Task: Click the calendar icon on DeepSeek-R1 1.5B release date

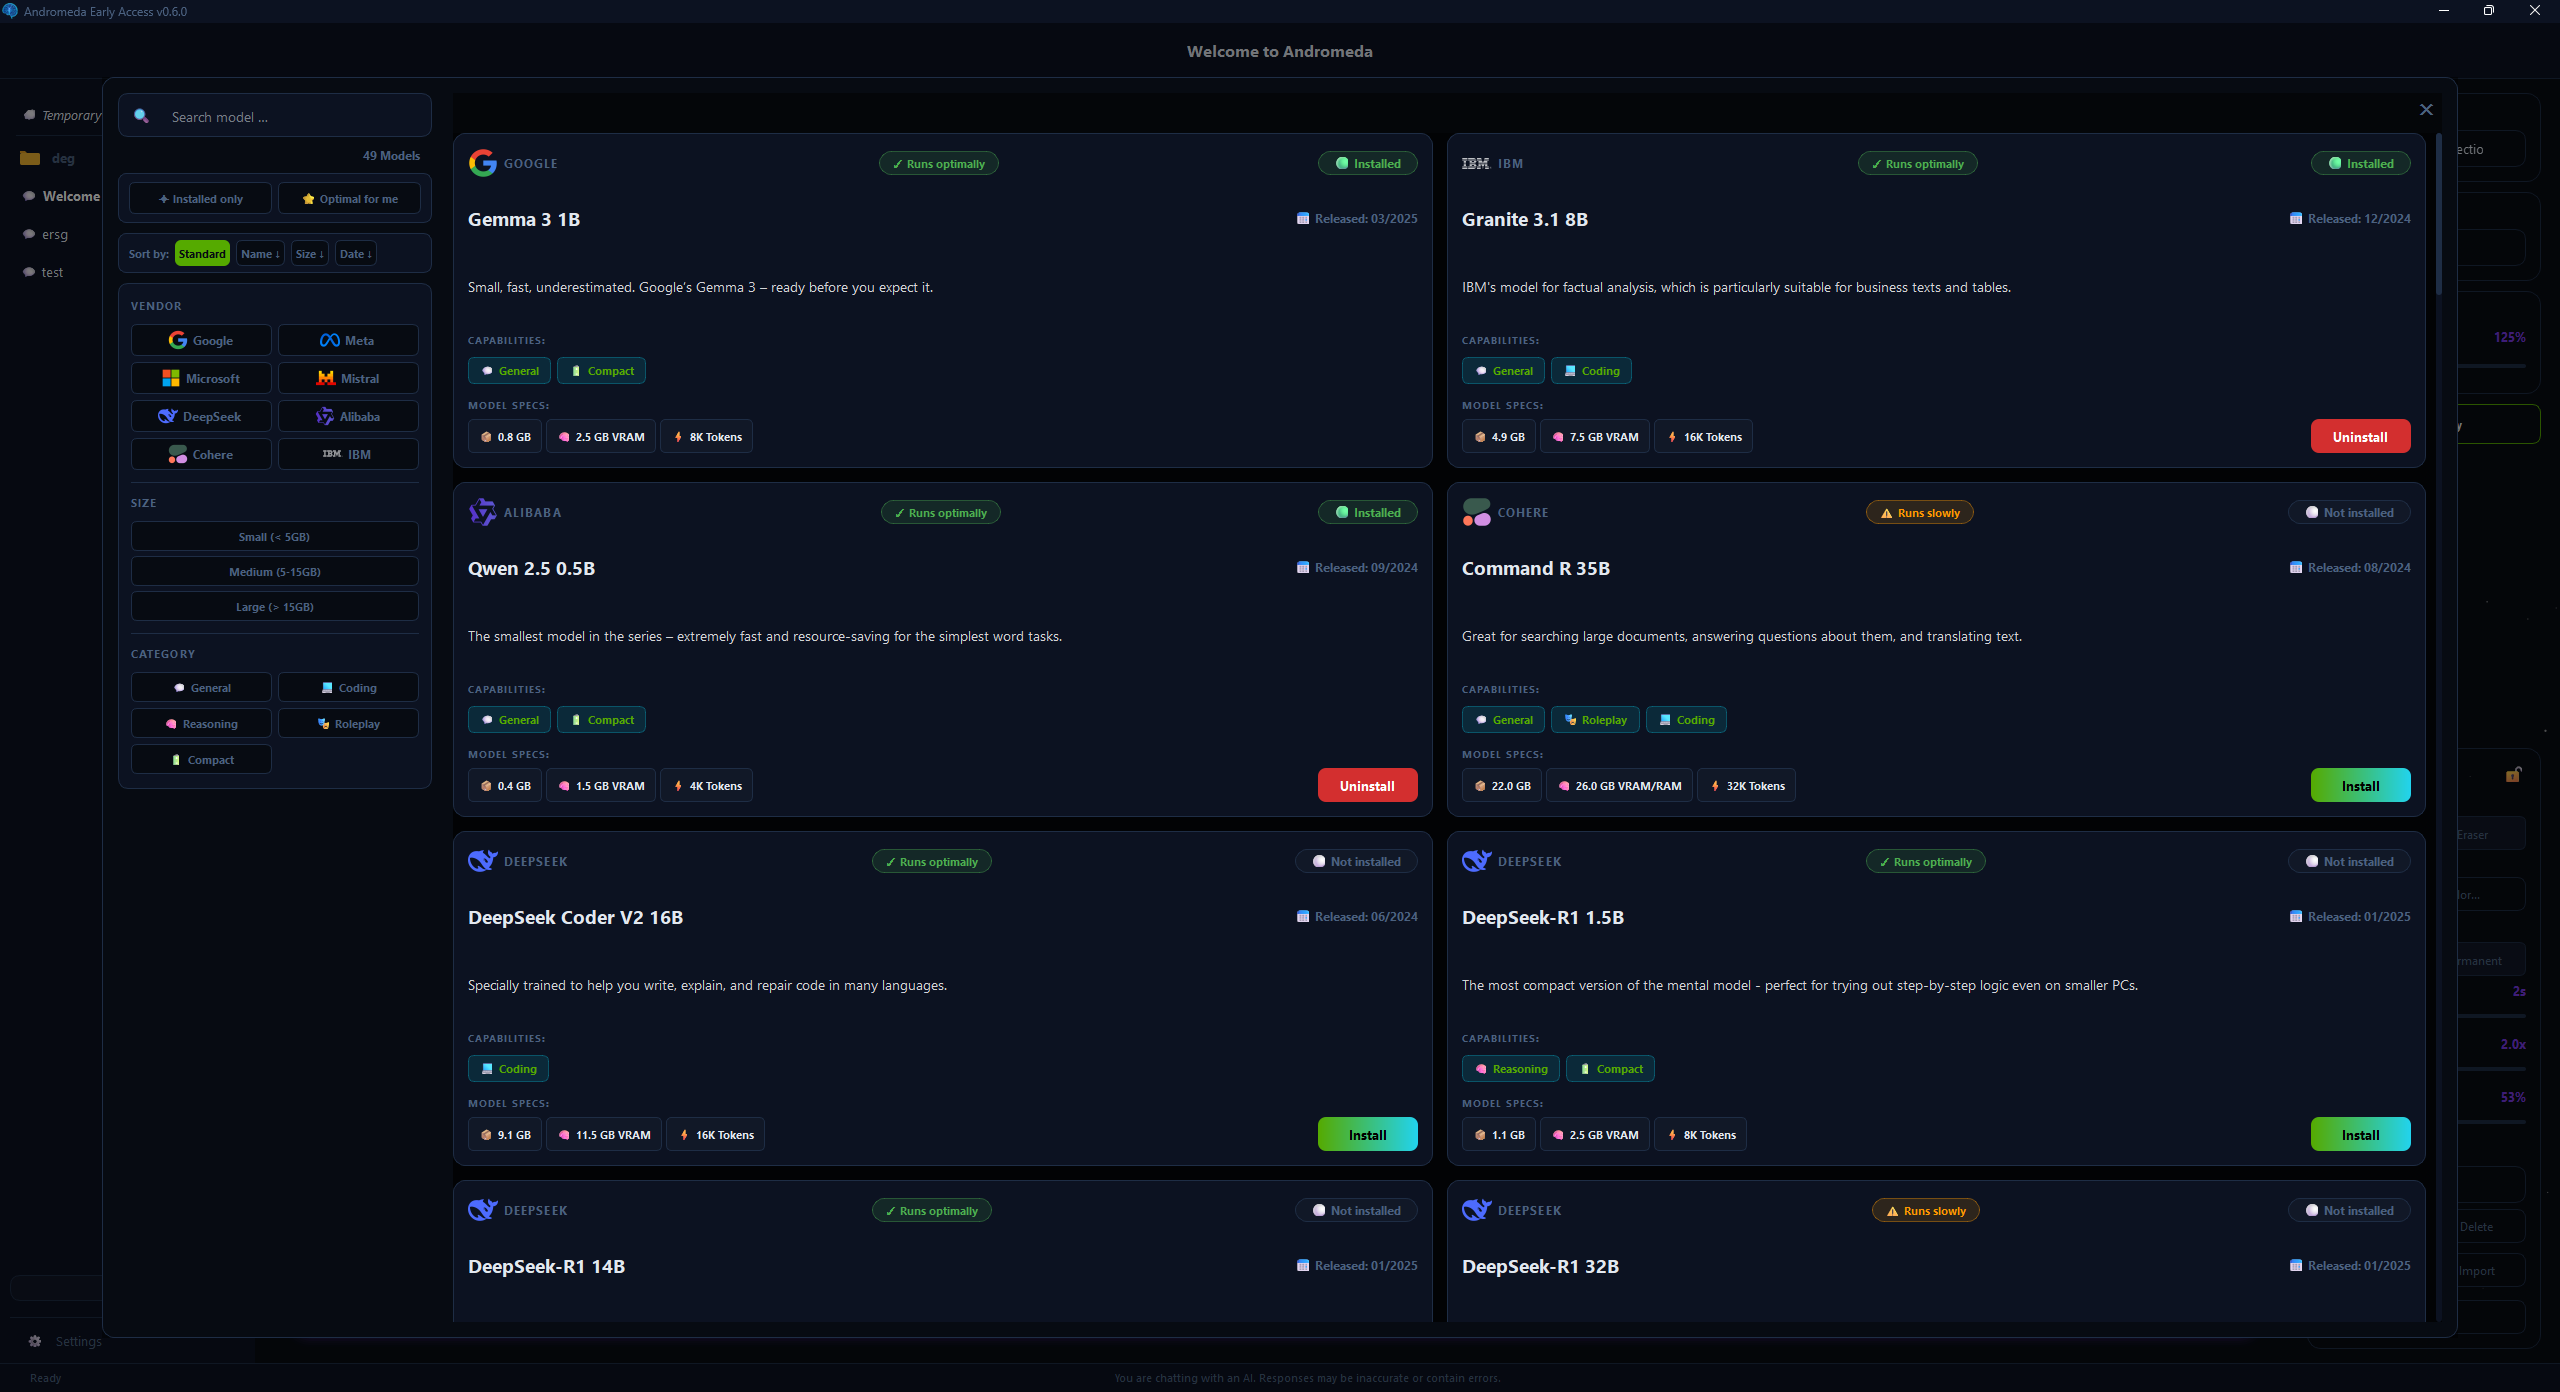Action: point(2296,916)
